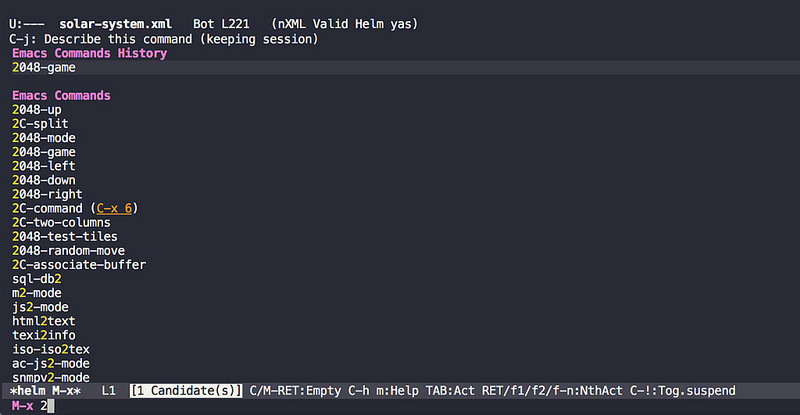Click the *helm M-x* buffer name
Viewport: 800px width, 415px height.
coord(44,390)
